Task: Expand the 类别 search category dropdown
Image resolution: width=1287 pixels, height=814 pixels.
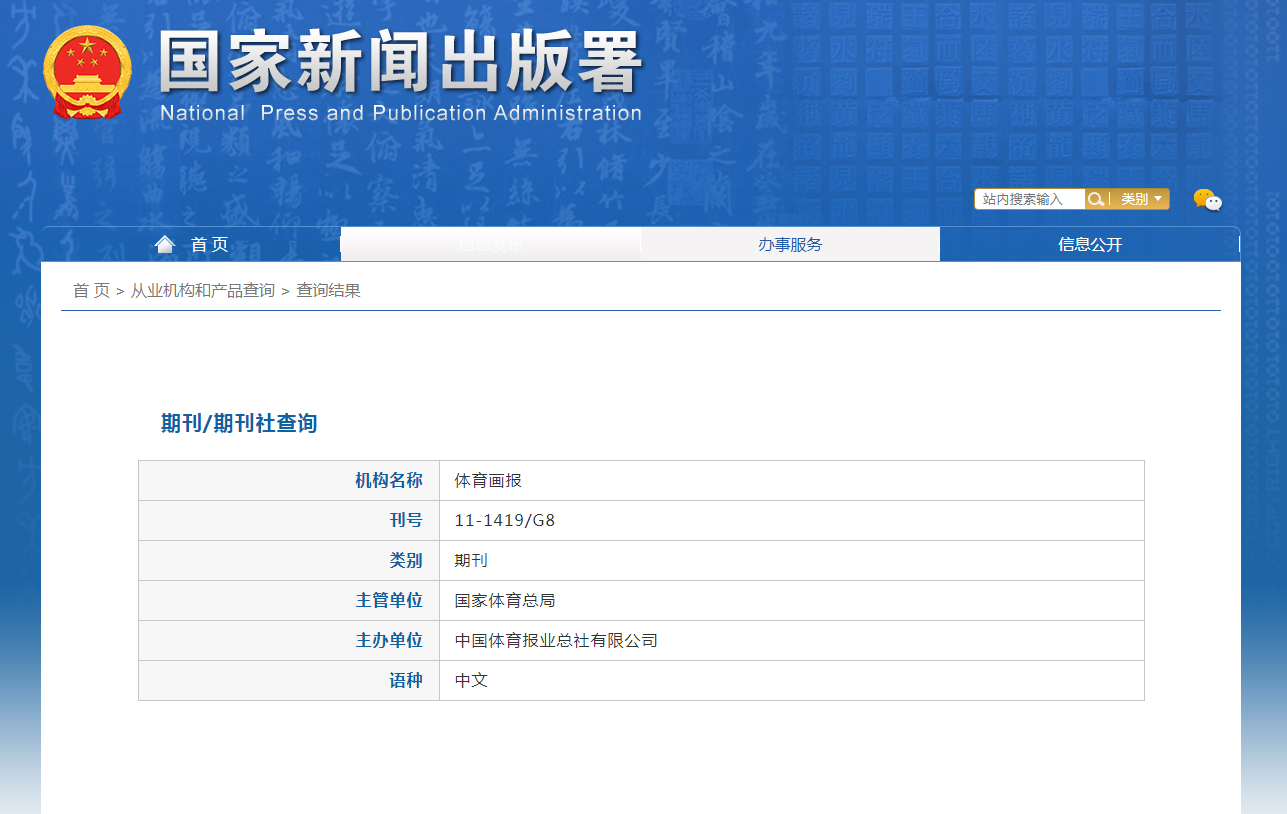Action: [1141, 199]
